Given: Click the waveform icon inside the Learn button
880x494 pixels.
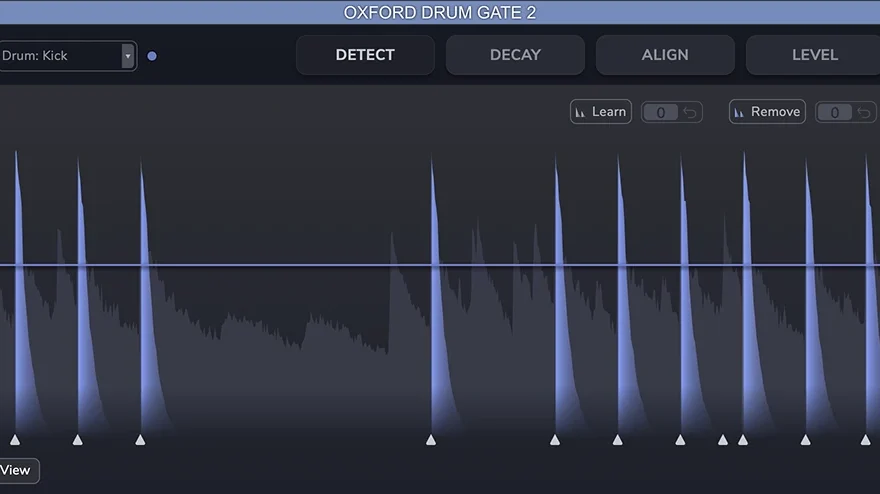Looking at the screenshot, I should (x=580, y=112).
